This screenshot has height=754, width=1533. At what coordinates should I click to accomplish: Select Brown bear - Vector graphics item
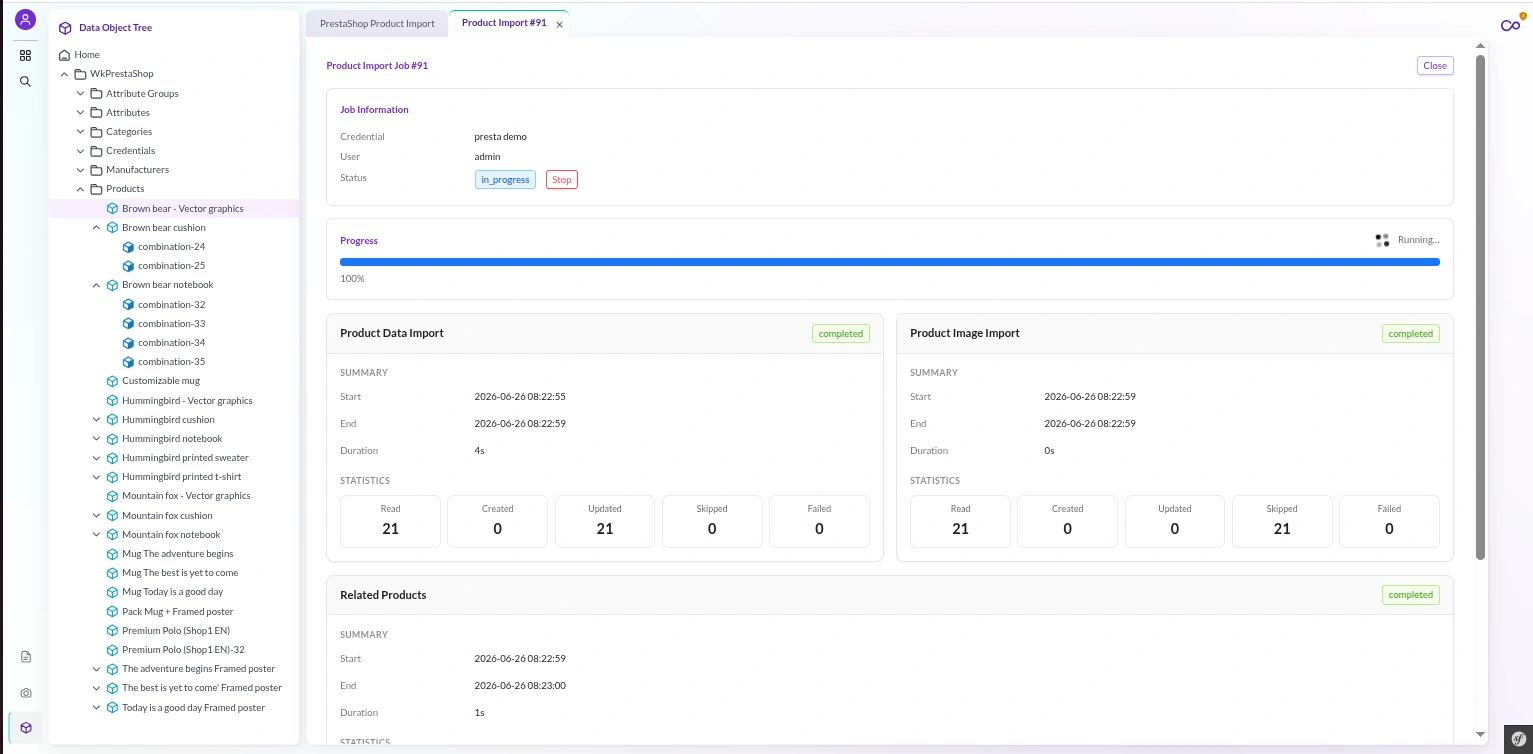(x=183, y=209)
